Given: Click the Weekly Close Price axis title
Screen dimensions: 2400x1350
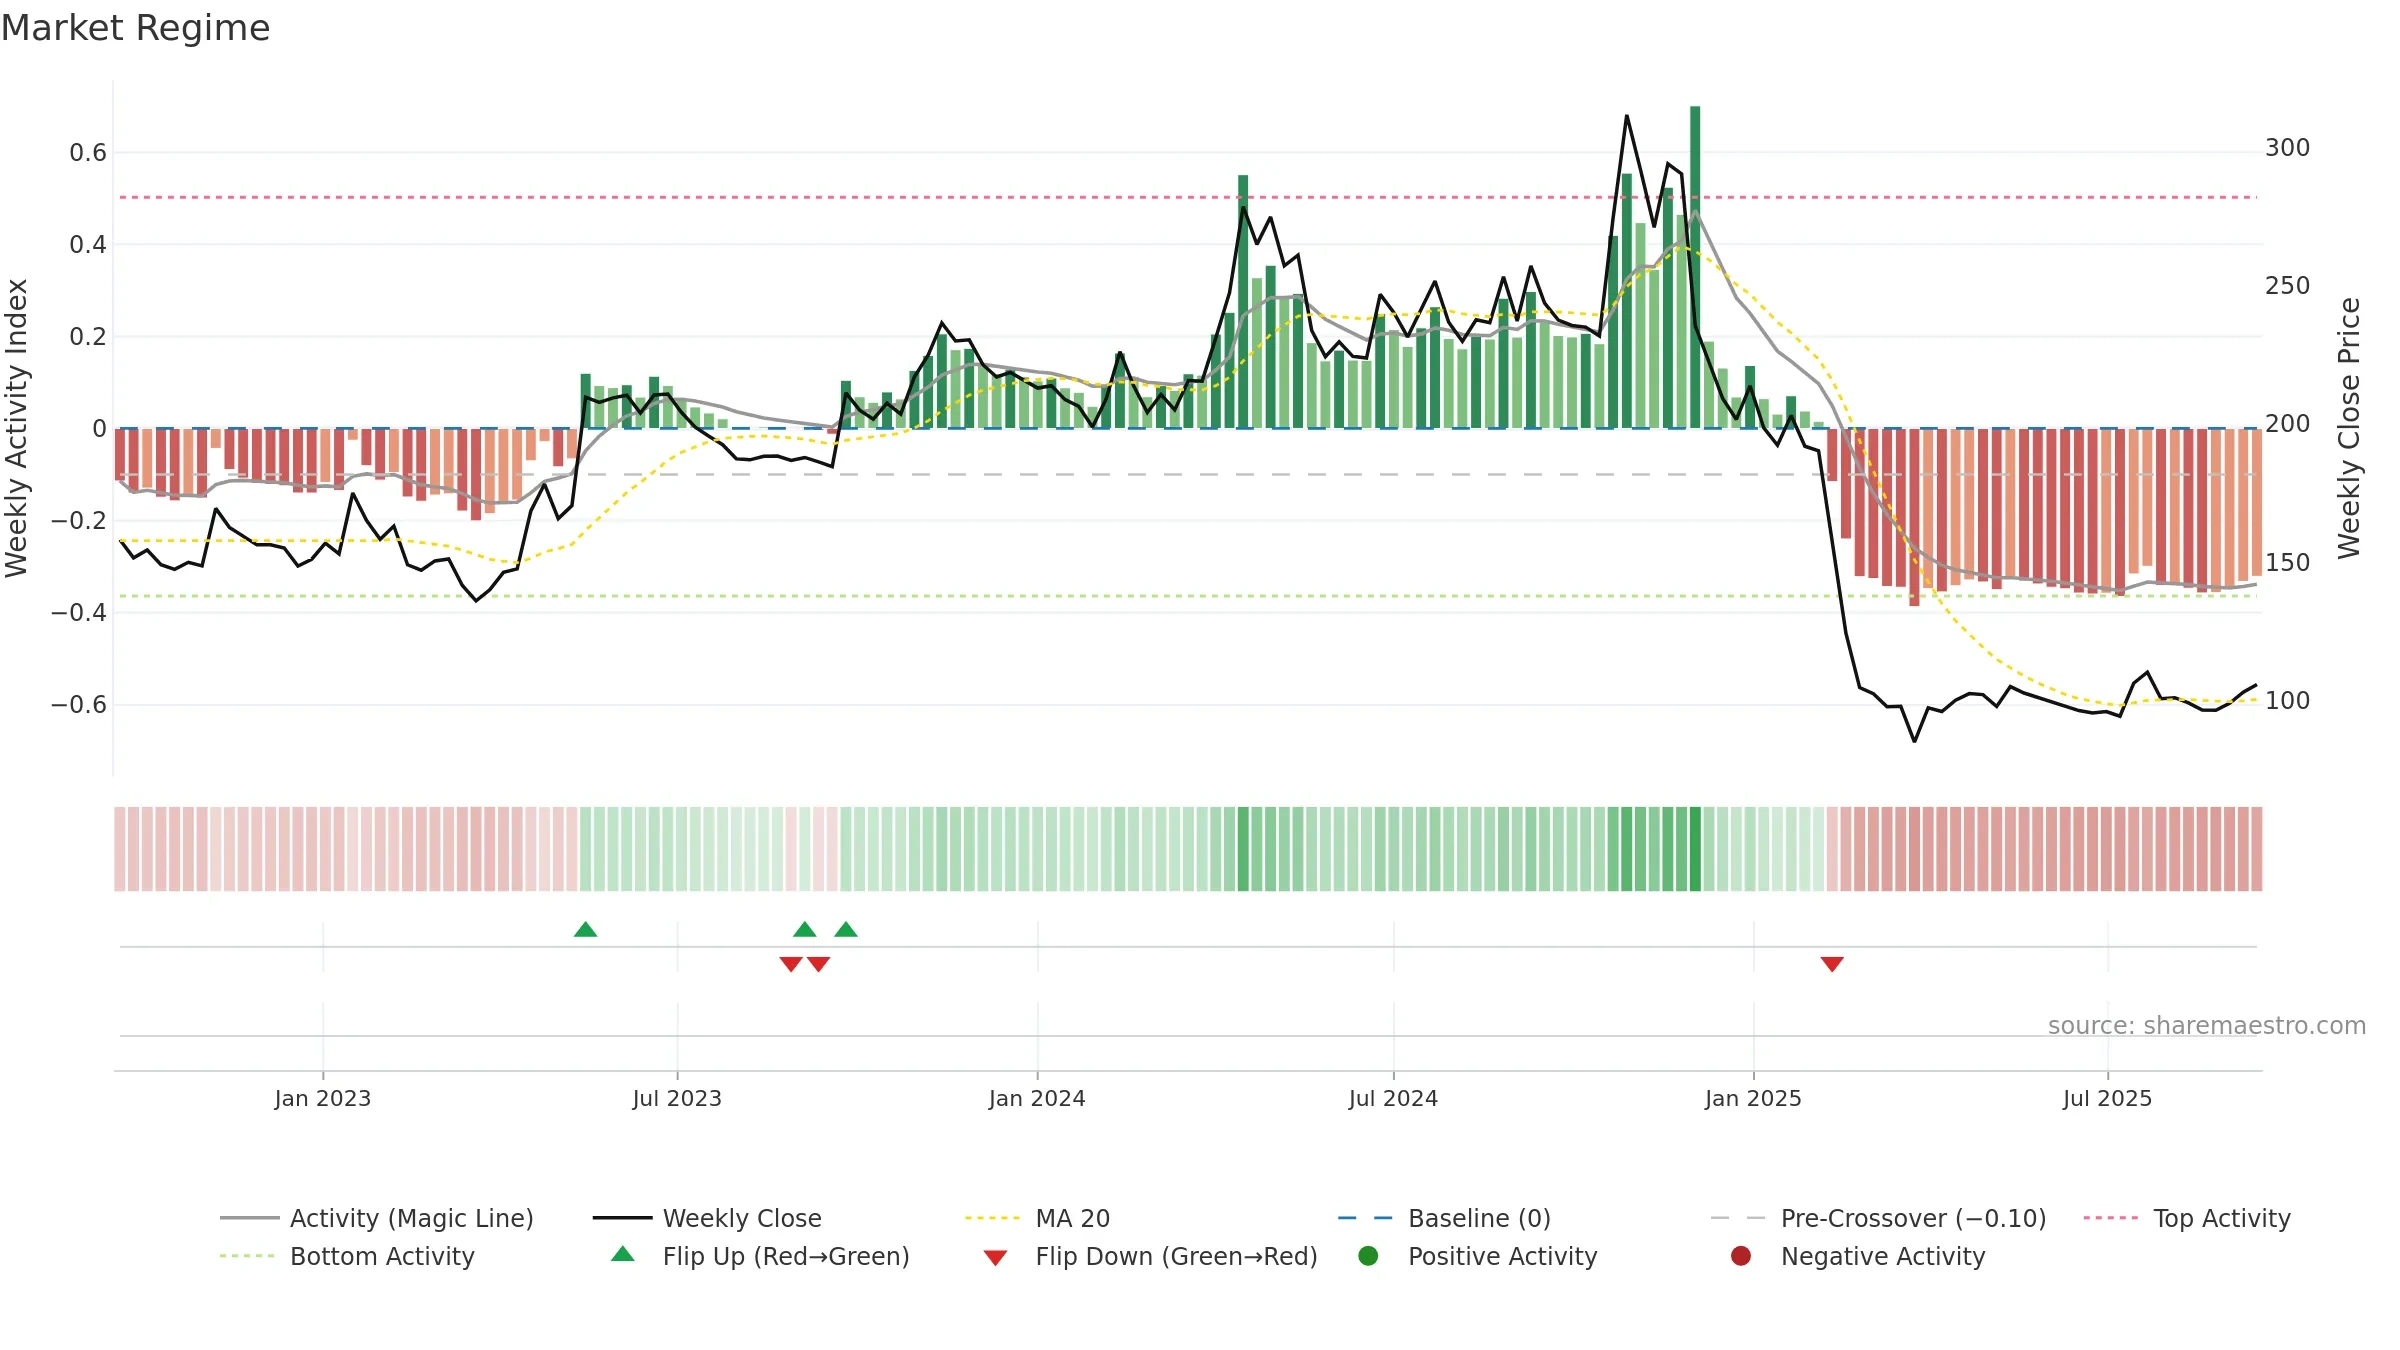Looking at the screenshot, I should click(2349, 428).
